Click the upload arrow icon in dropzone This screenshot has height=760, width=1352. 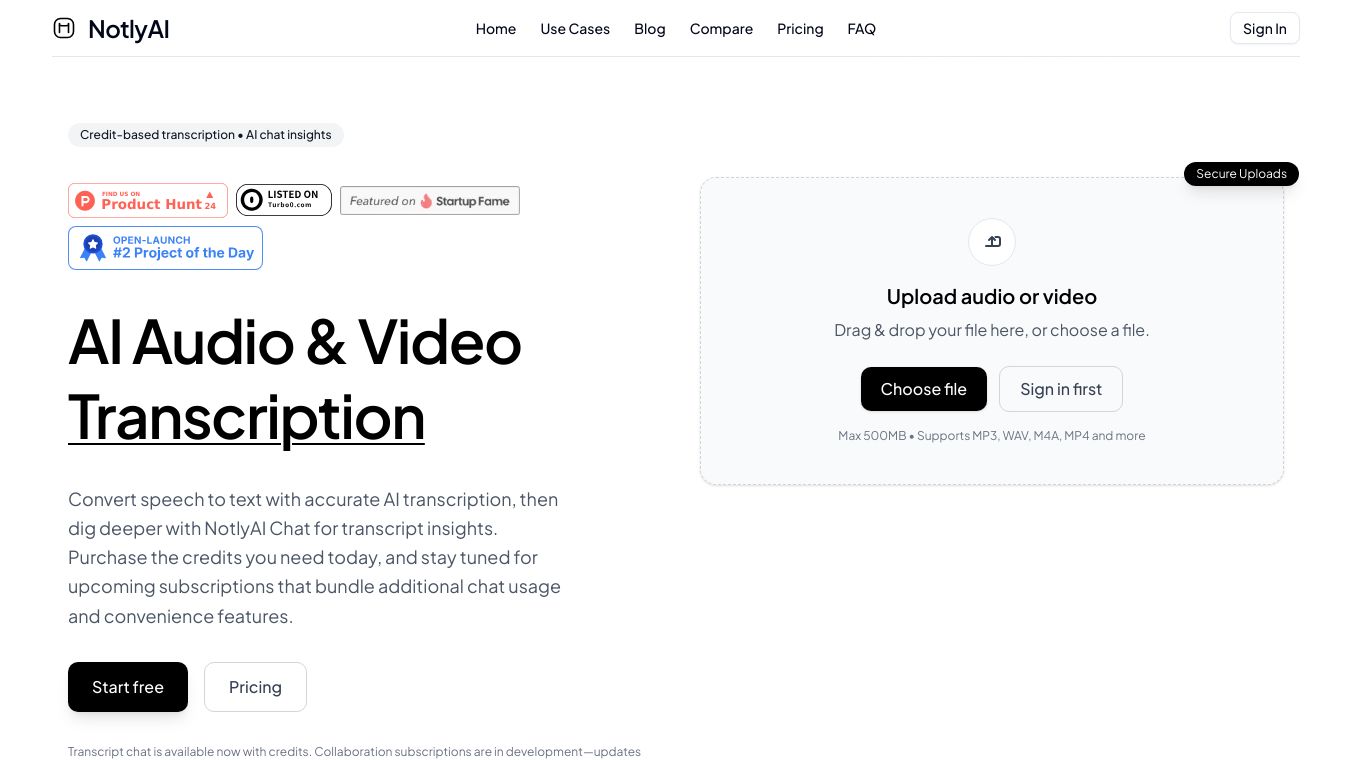click(x=992, y=242)
